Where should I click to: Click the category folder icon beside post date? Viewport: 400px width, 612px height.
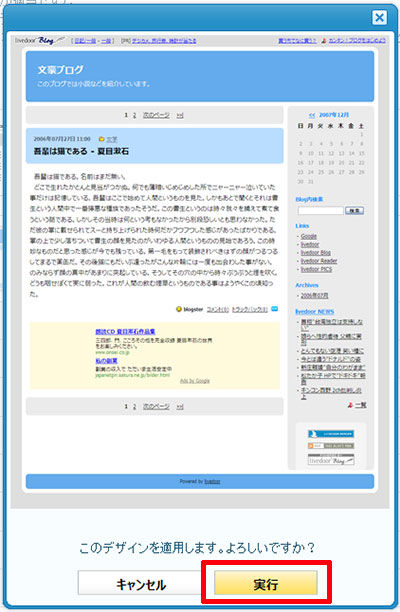tap(102, 139)
